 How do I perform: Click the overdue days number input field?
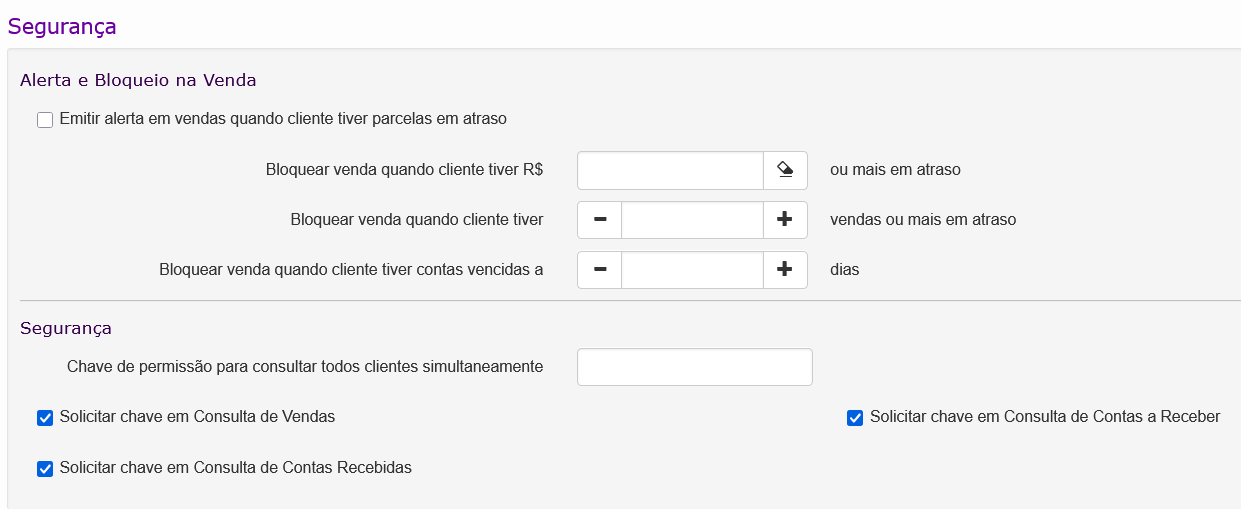(x=692, y=269)
